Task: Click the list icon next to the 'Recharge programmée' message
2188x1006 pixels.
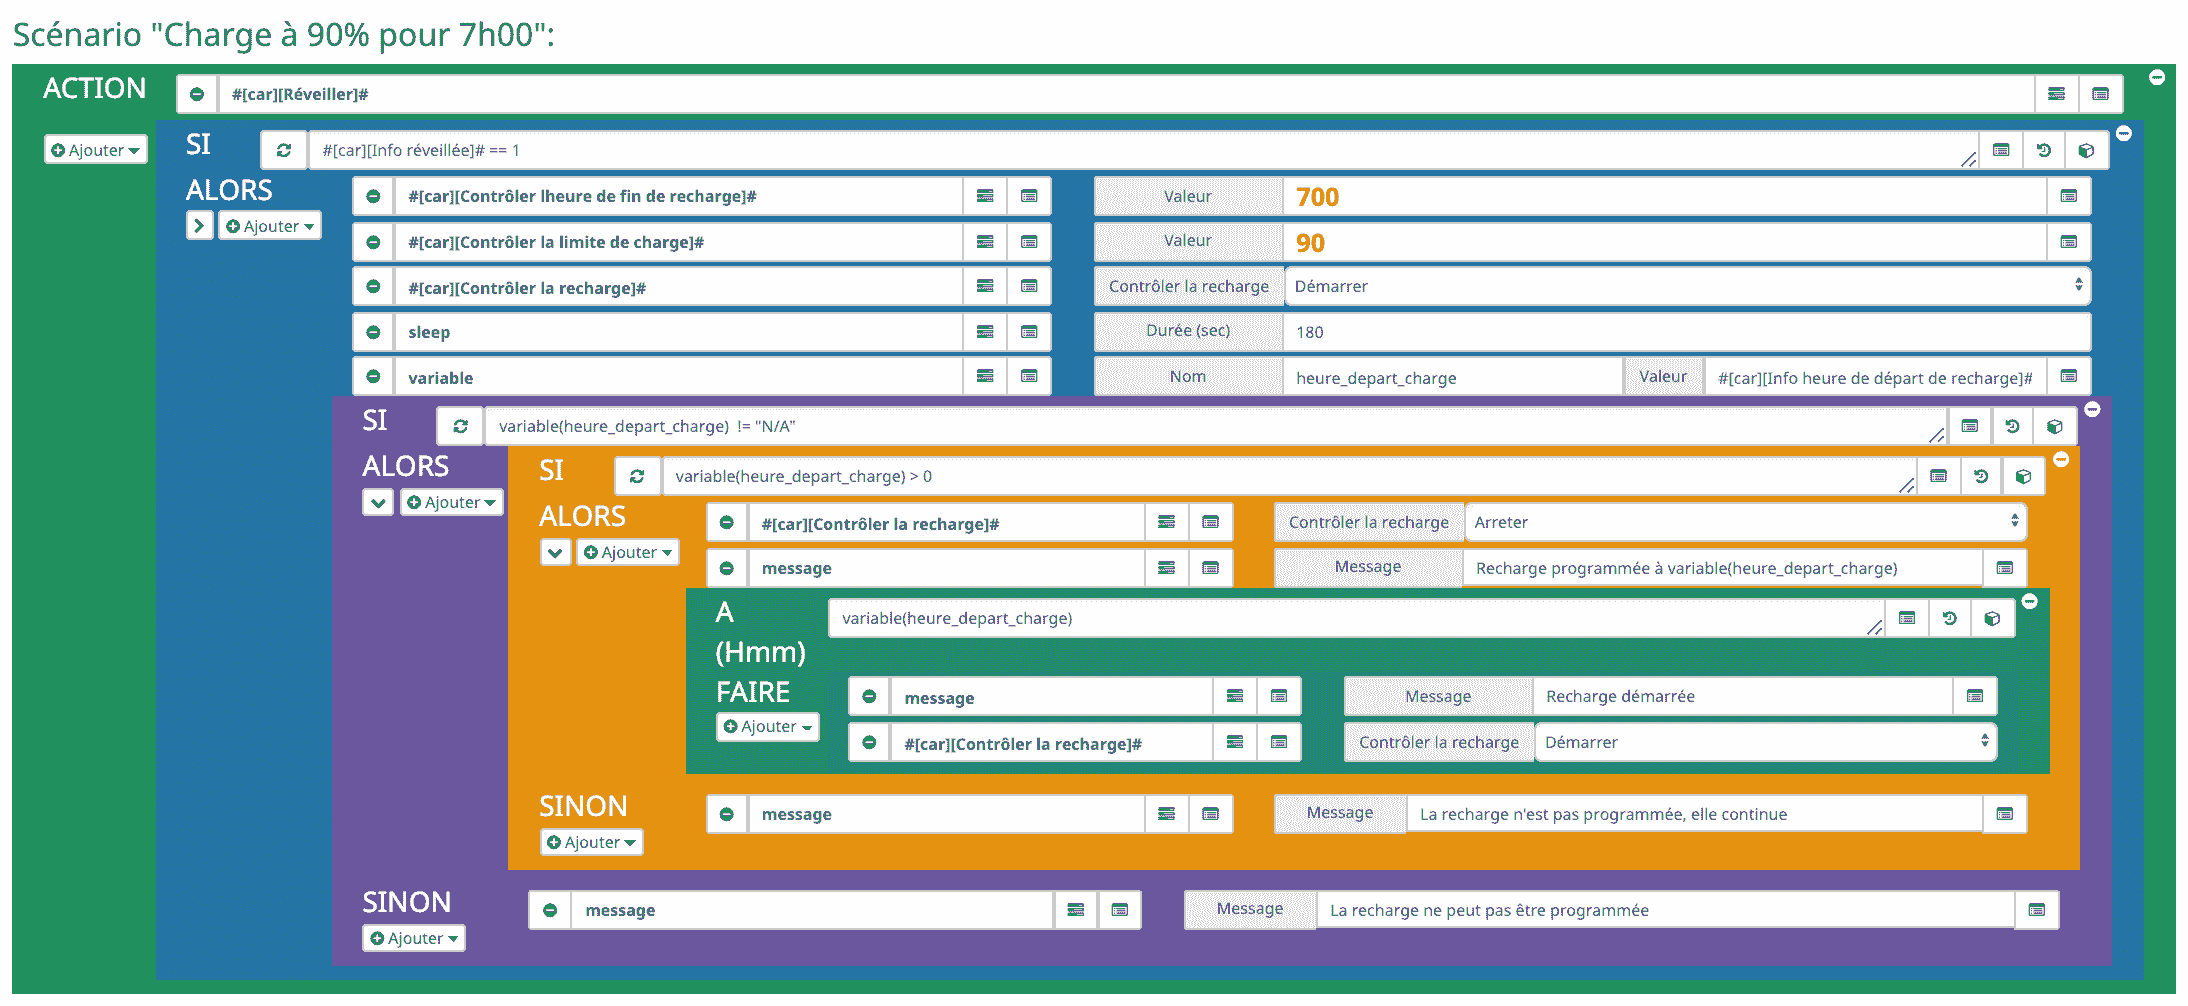Action: click(x=2005, y=568)
